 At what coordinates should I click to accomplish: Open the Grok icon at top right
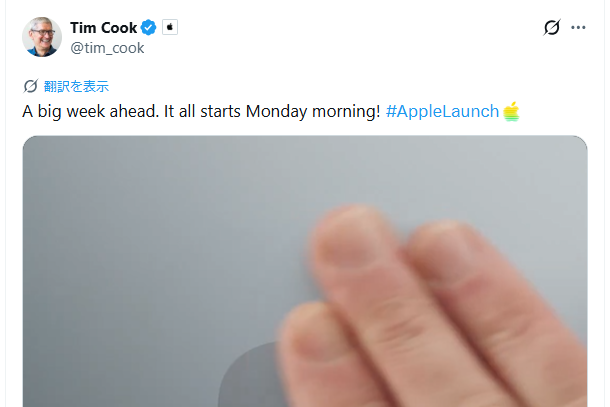tap(551, 28)
